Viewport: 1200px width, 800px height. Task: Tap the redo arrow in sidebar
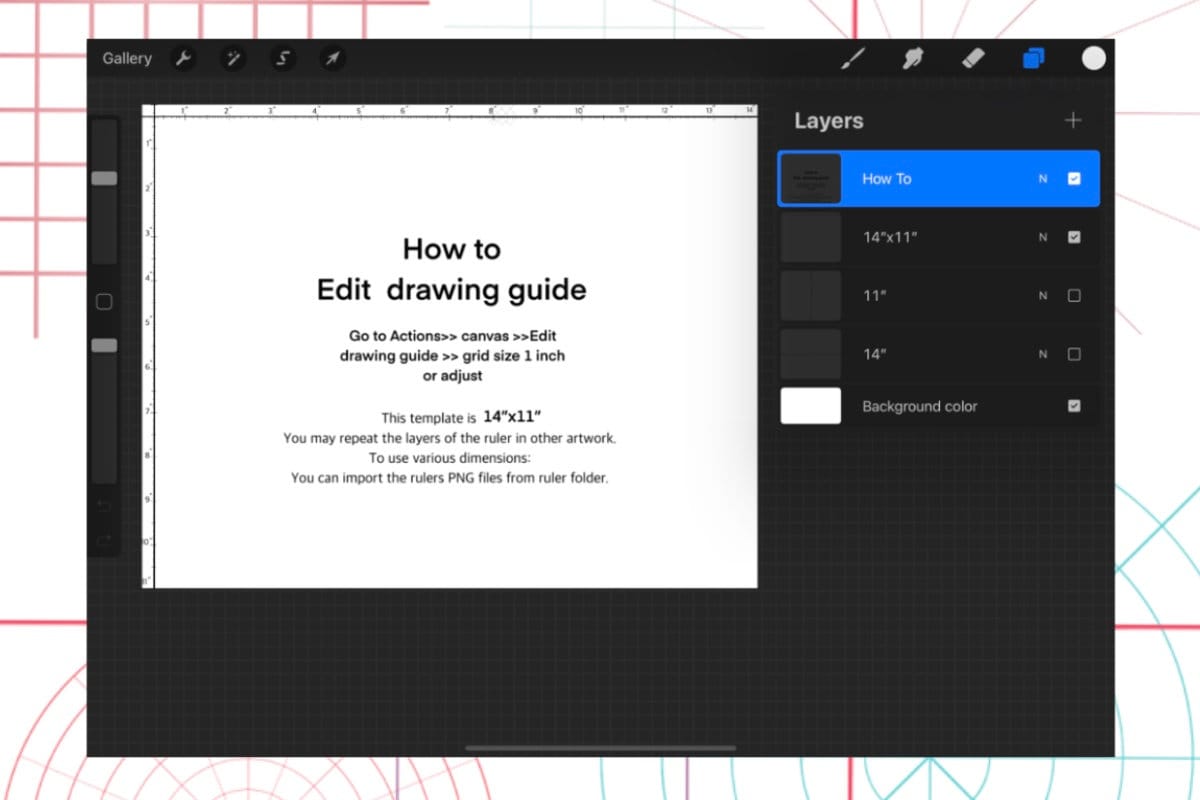(x=104, y=540)
